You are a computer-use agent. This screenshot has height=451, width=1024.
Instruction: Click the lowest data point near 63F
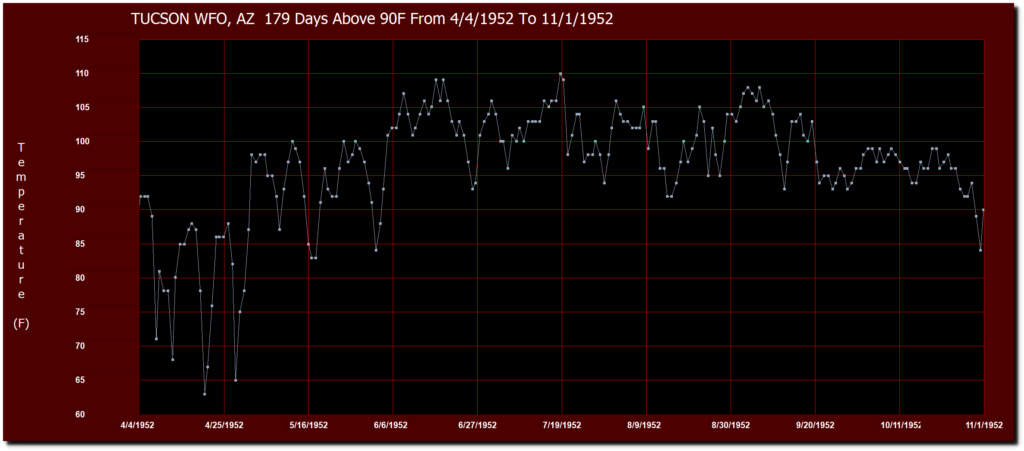(204, 394)
